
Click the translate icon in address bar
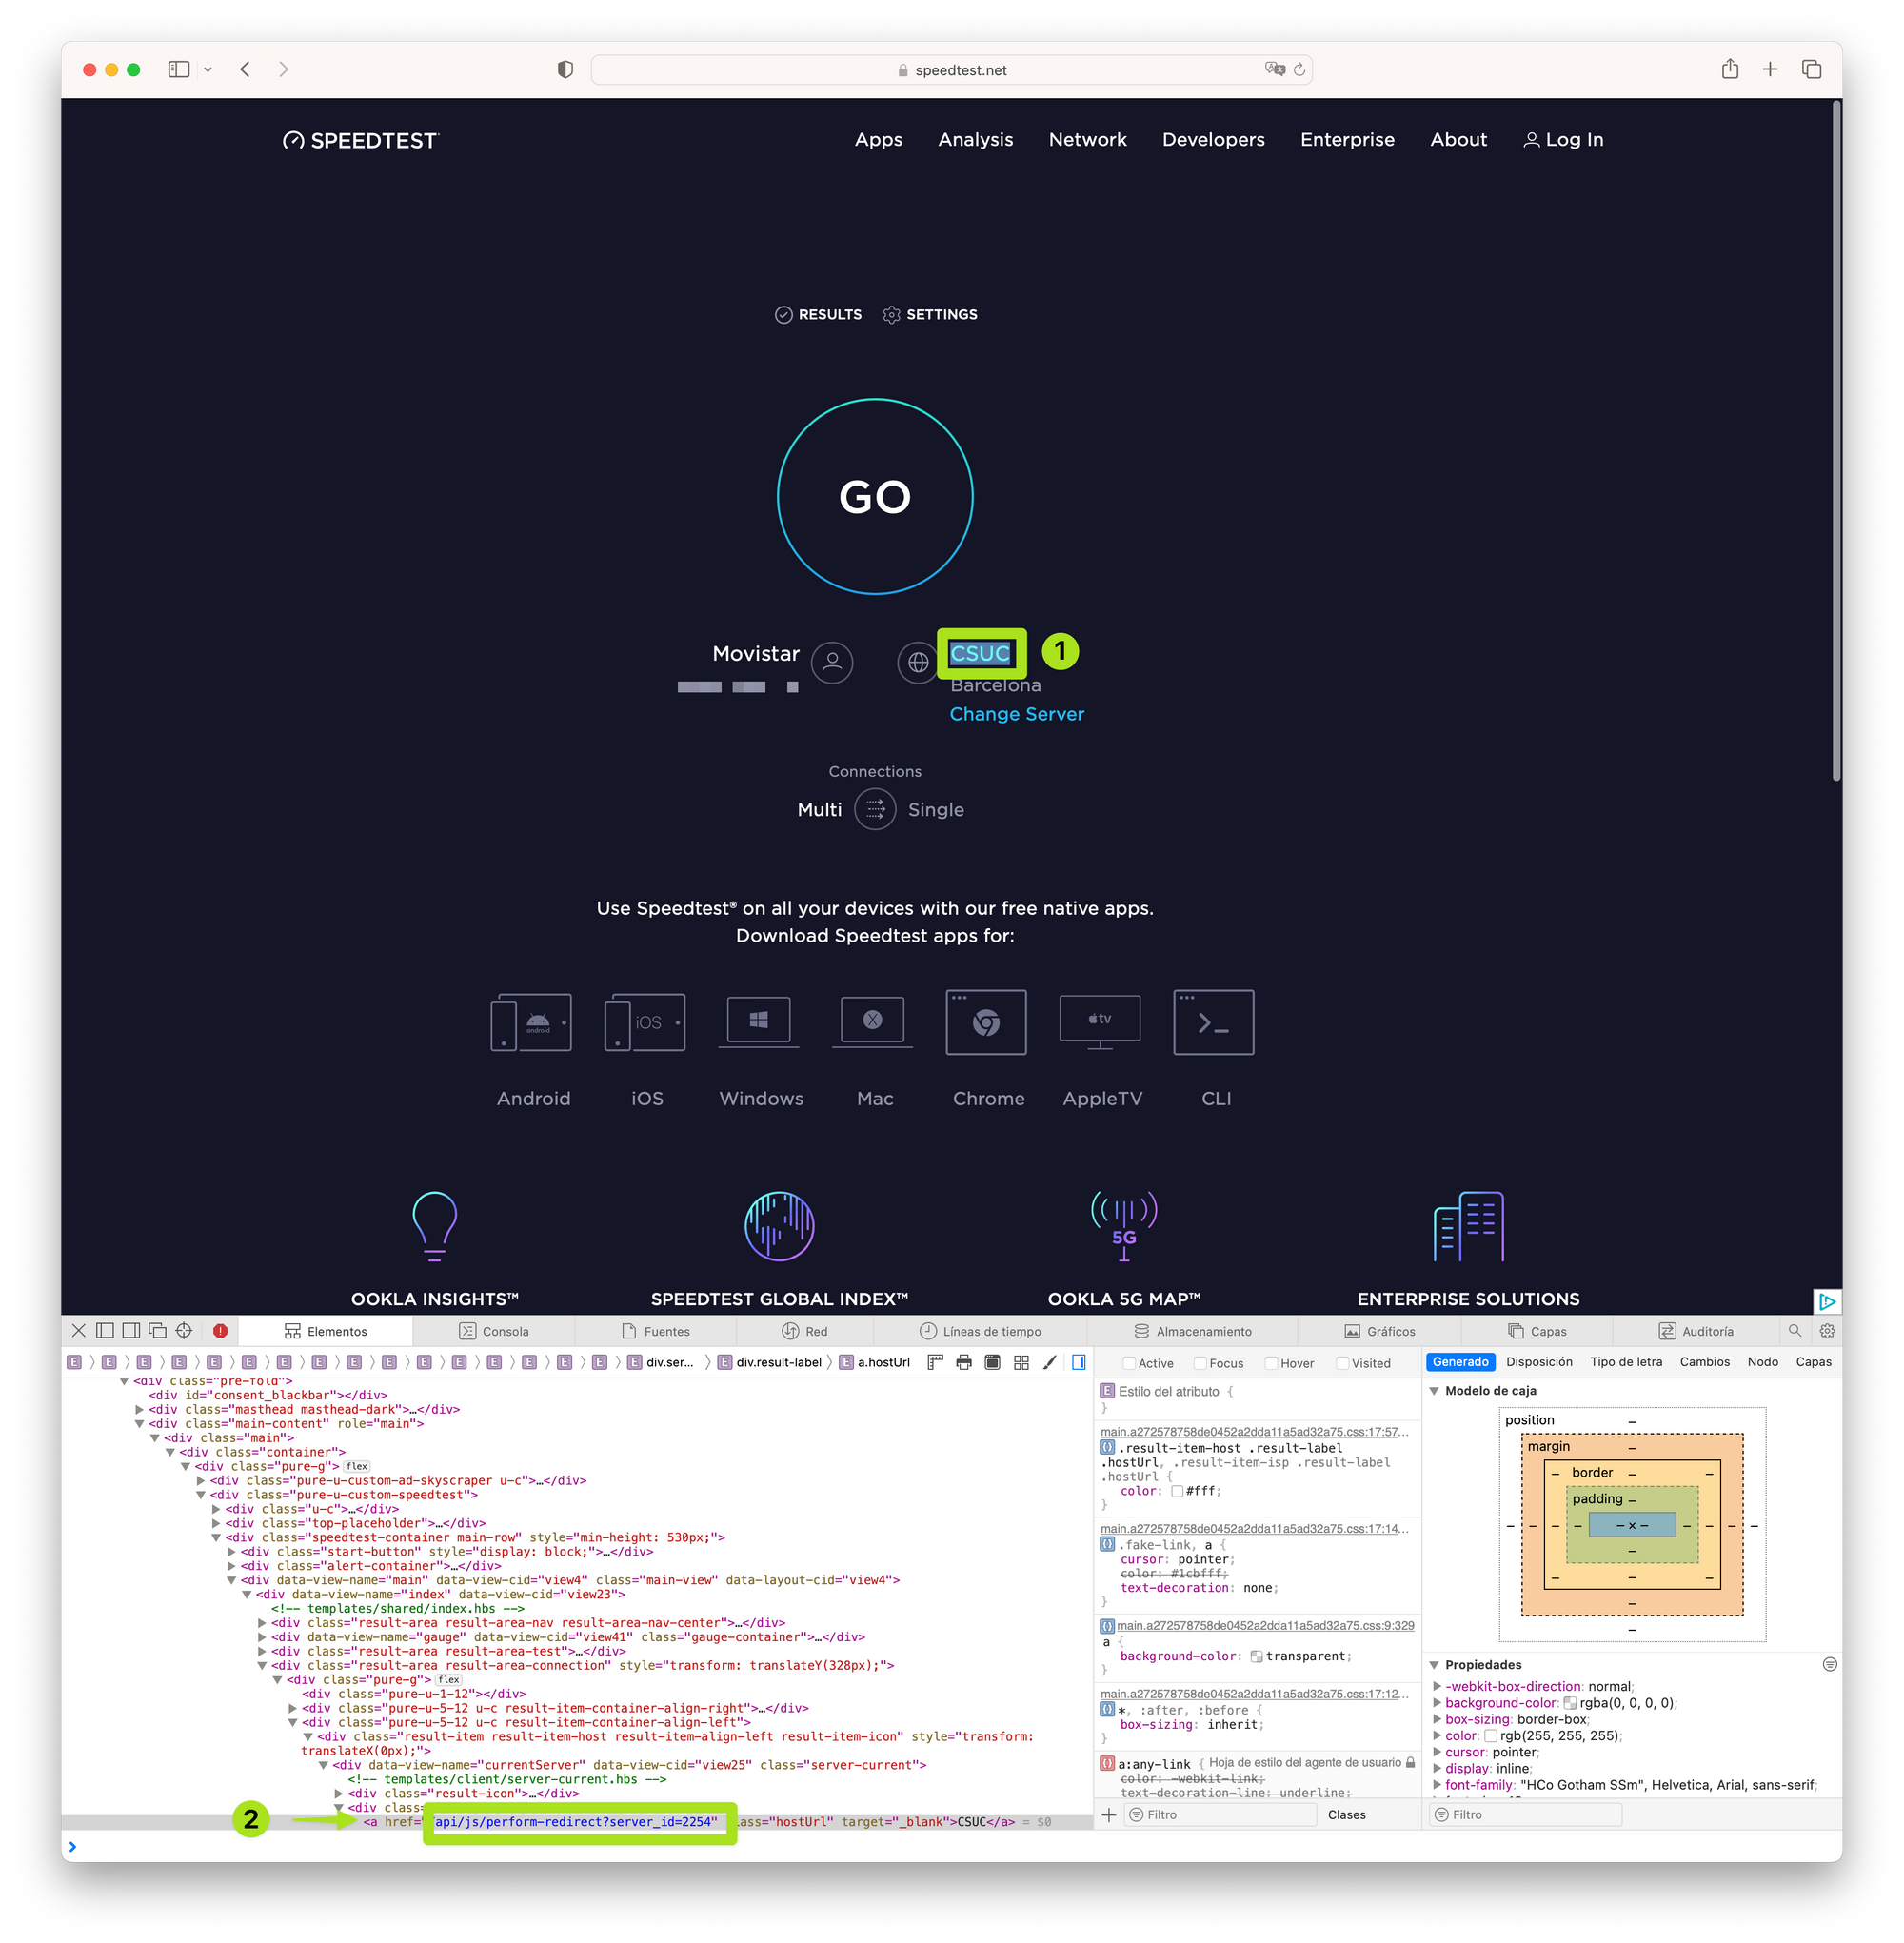coord(1274,69)
